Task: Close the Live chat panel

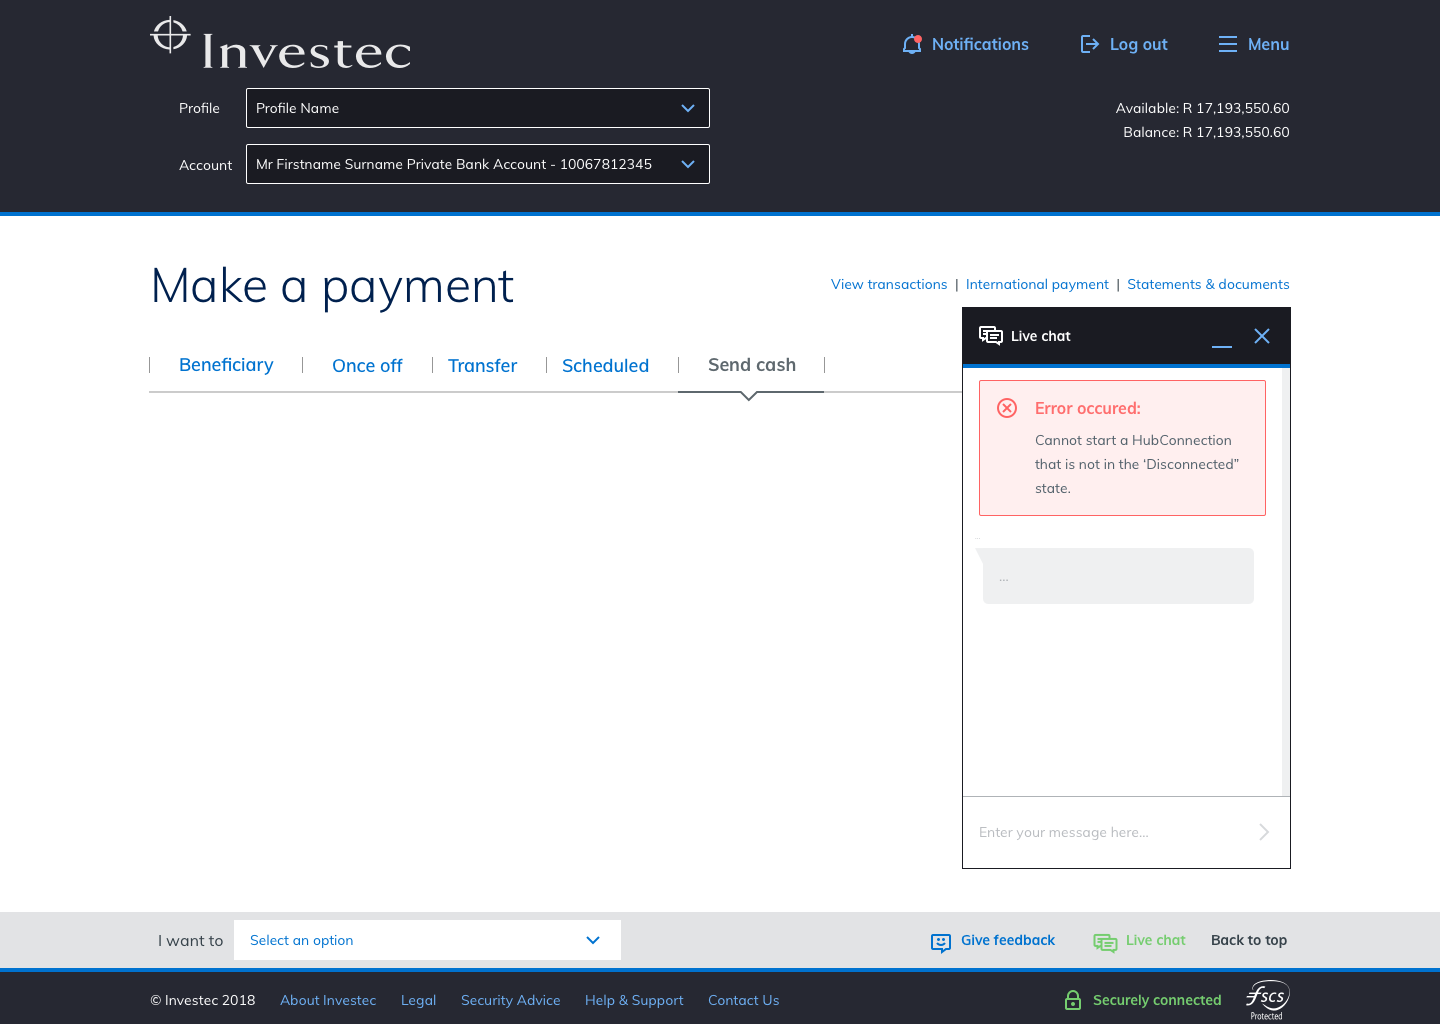Action: [1262, 336]
